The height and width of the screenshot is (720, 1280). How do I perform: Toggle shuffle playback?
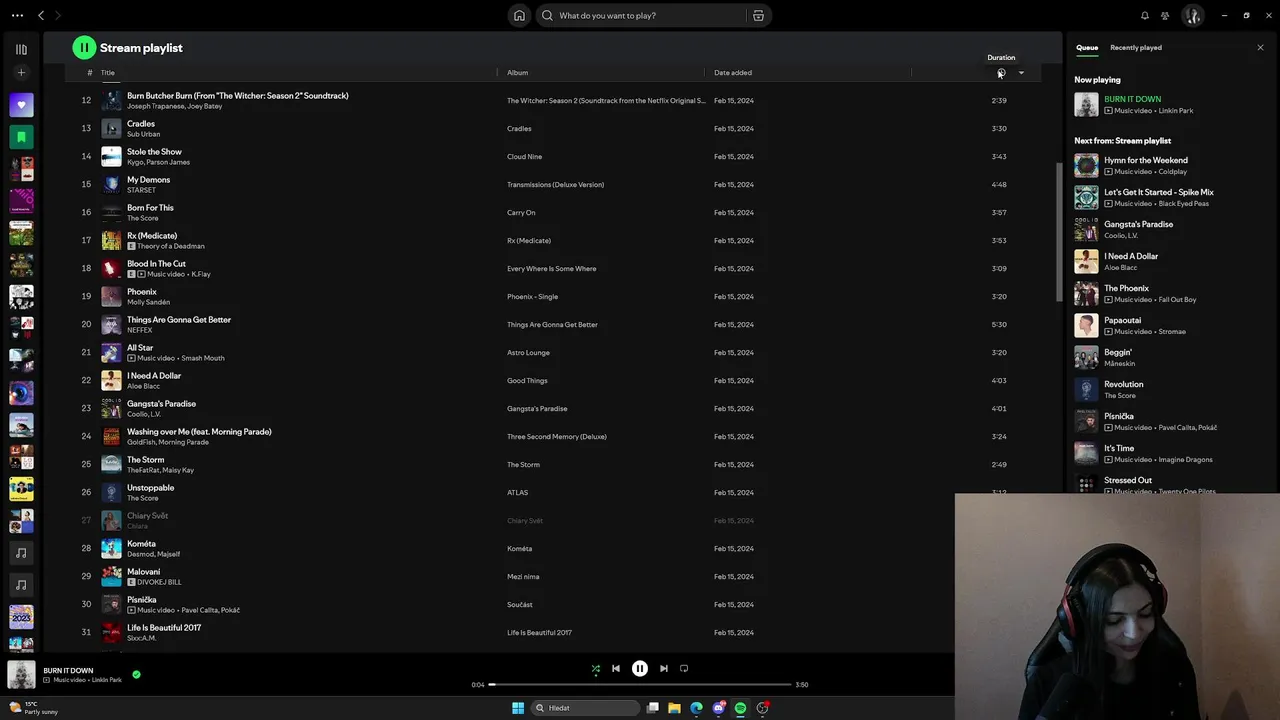(595, 668)
